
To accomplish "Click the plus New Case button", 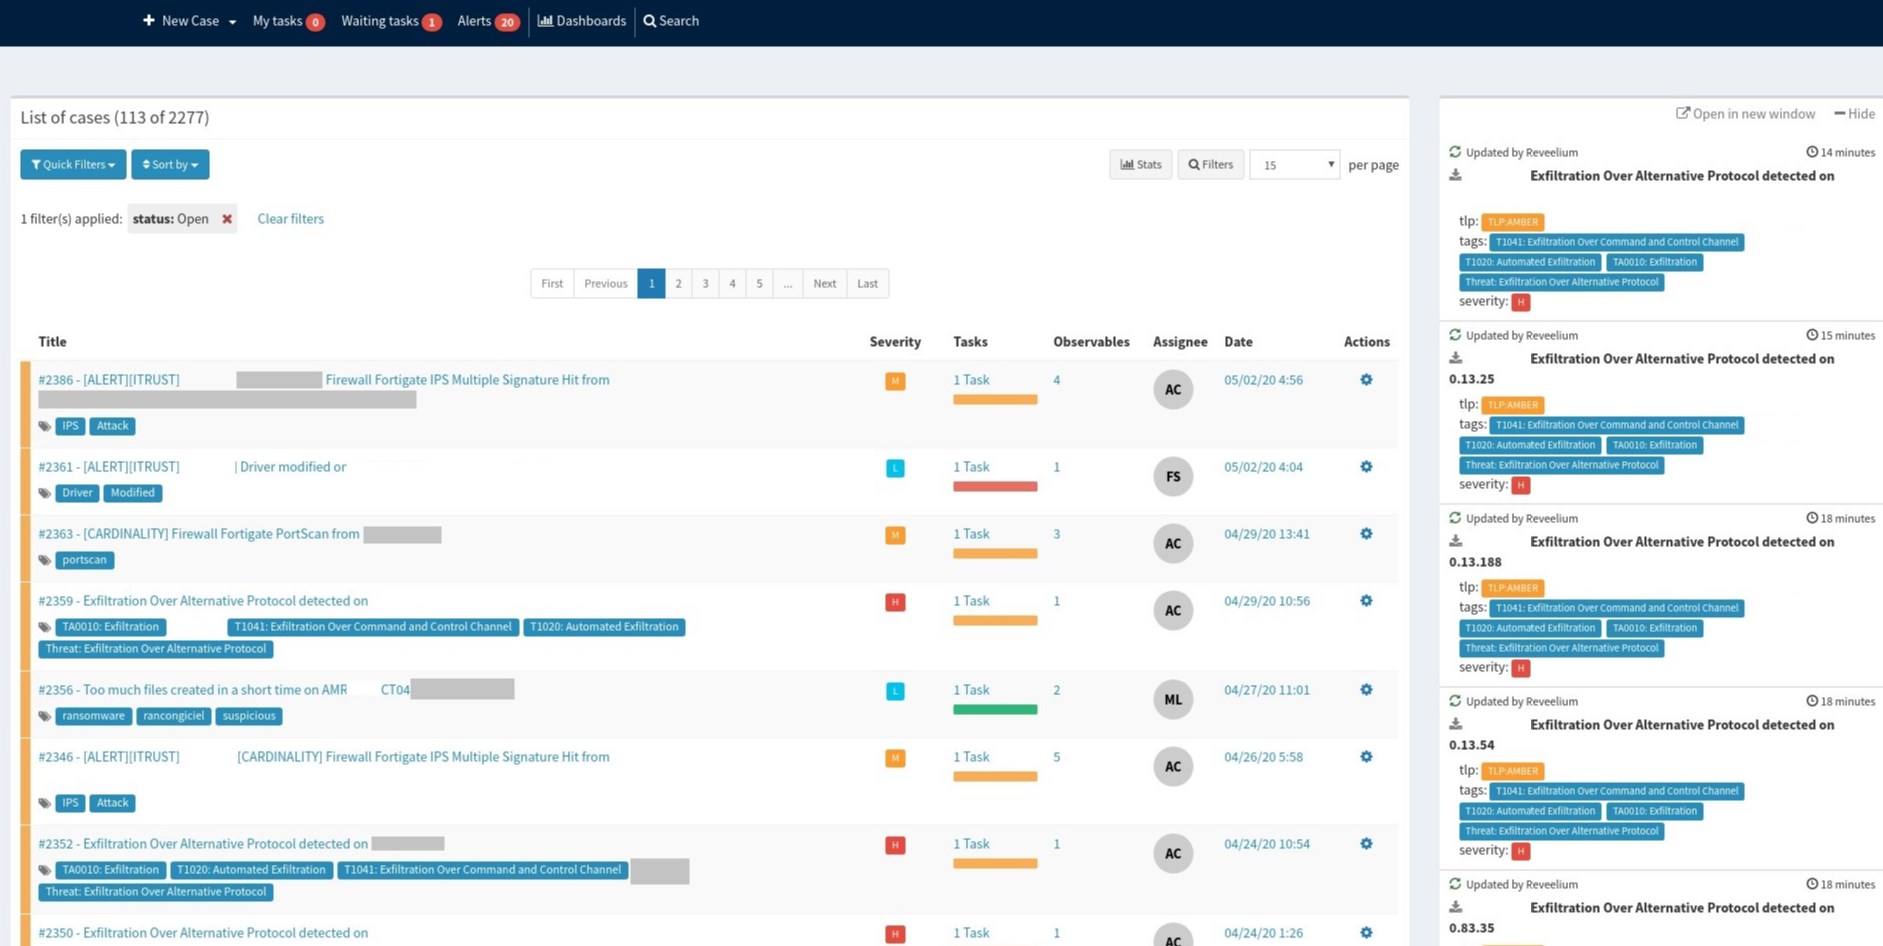I will 181,21.
